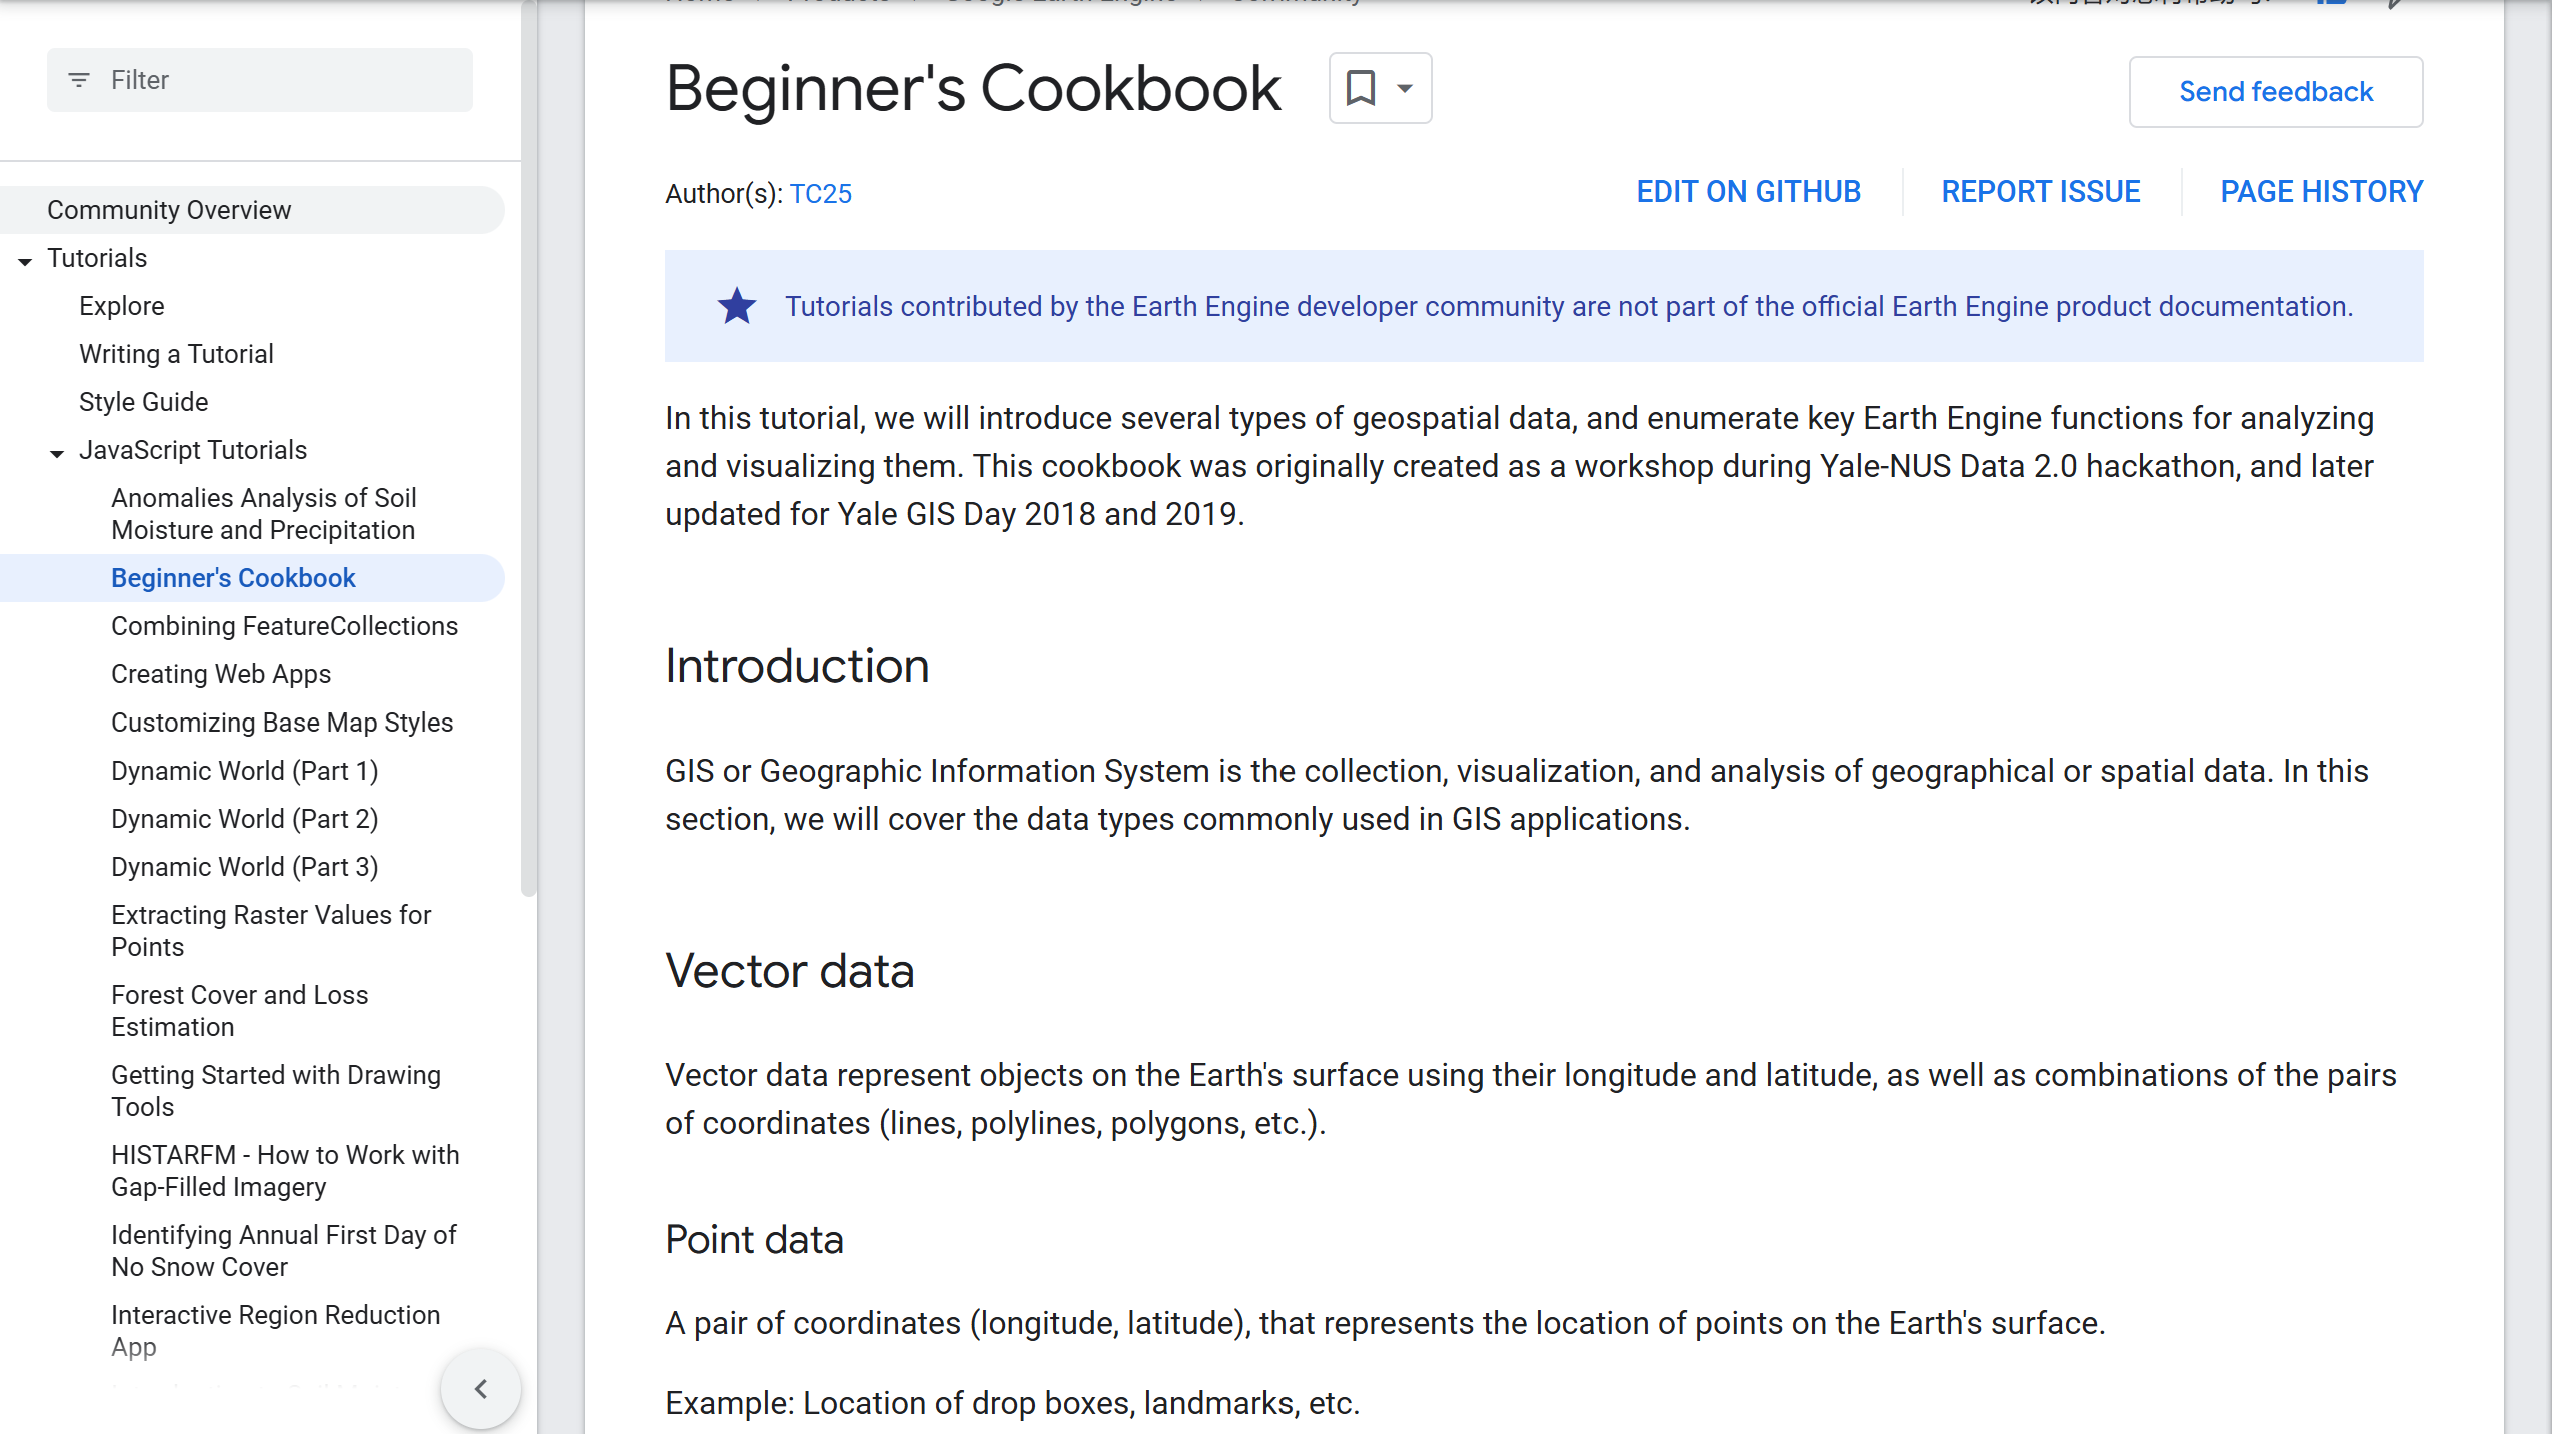Select the Creating Web Apps tutorial

[x=221, y=674]
